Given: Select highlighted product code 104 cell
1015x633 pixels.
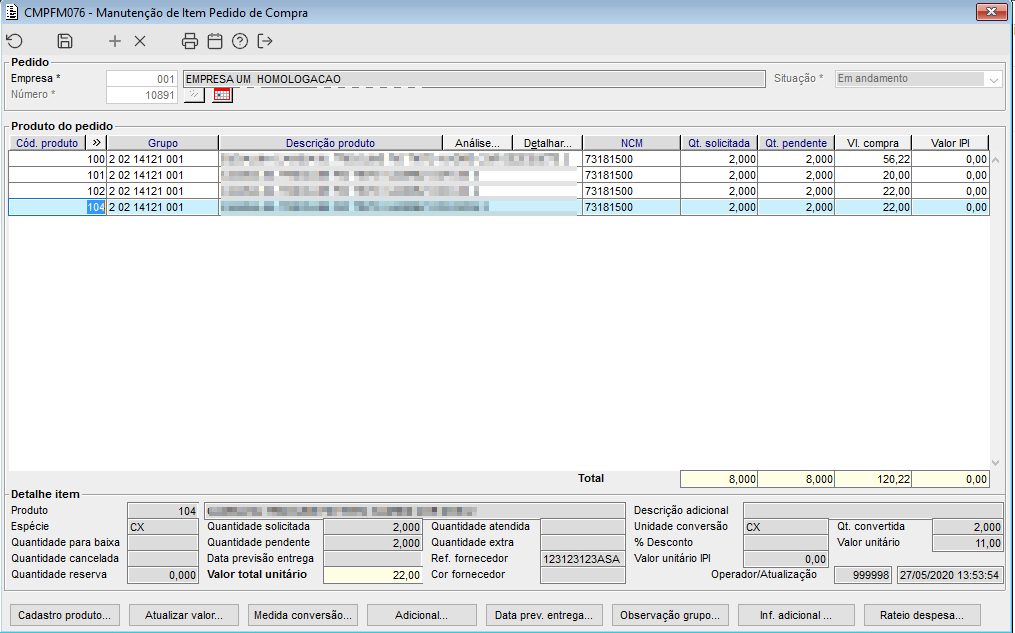Looking at the screenshot, I should pyautogui.click(x=57, y=207).
